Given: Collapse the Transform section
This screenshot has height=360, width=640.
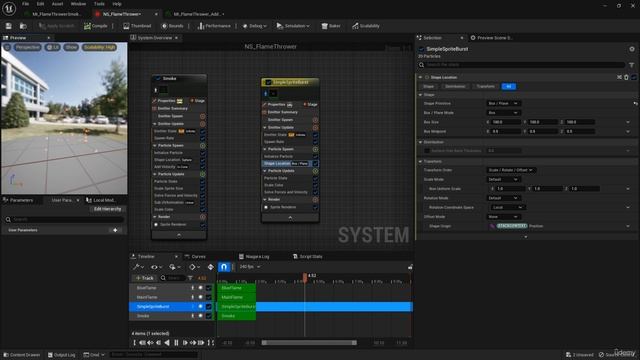Looking at the screenshot, I should [420, 161].
